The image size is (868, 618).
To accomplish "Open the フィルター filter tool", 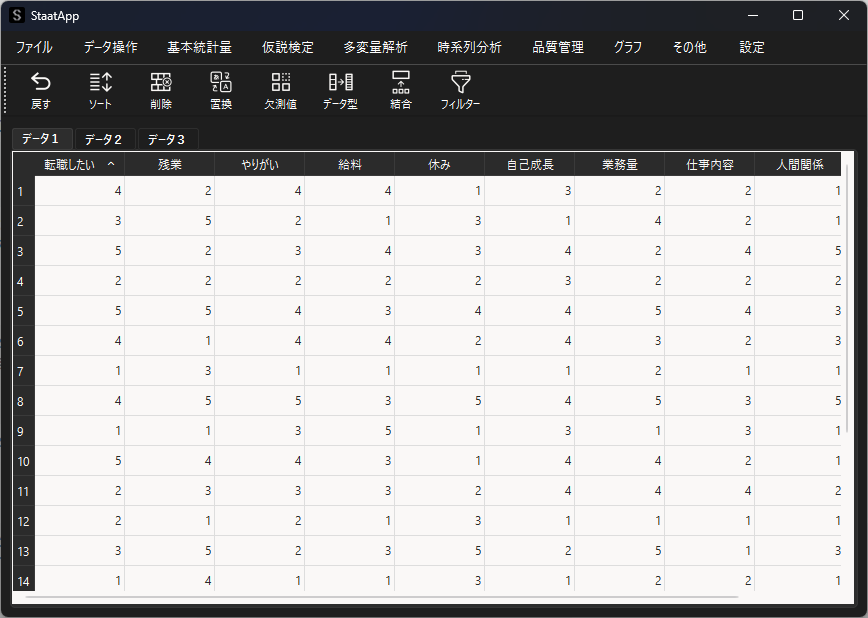I will point(460,89).
